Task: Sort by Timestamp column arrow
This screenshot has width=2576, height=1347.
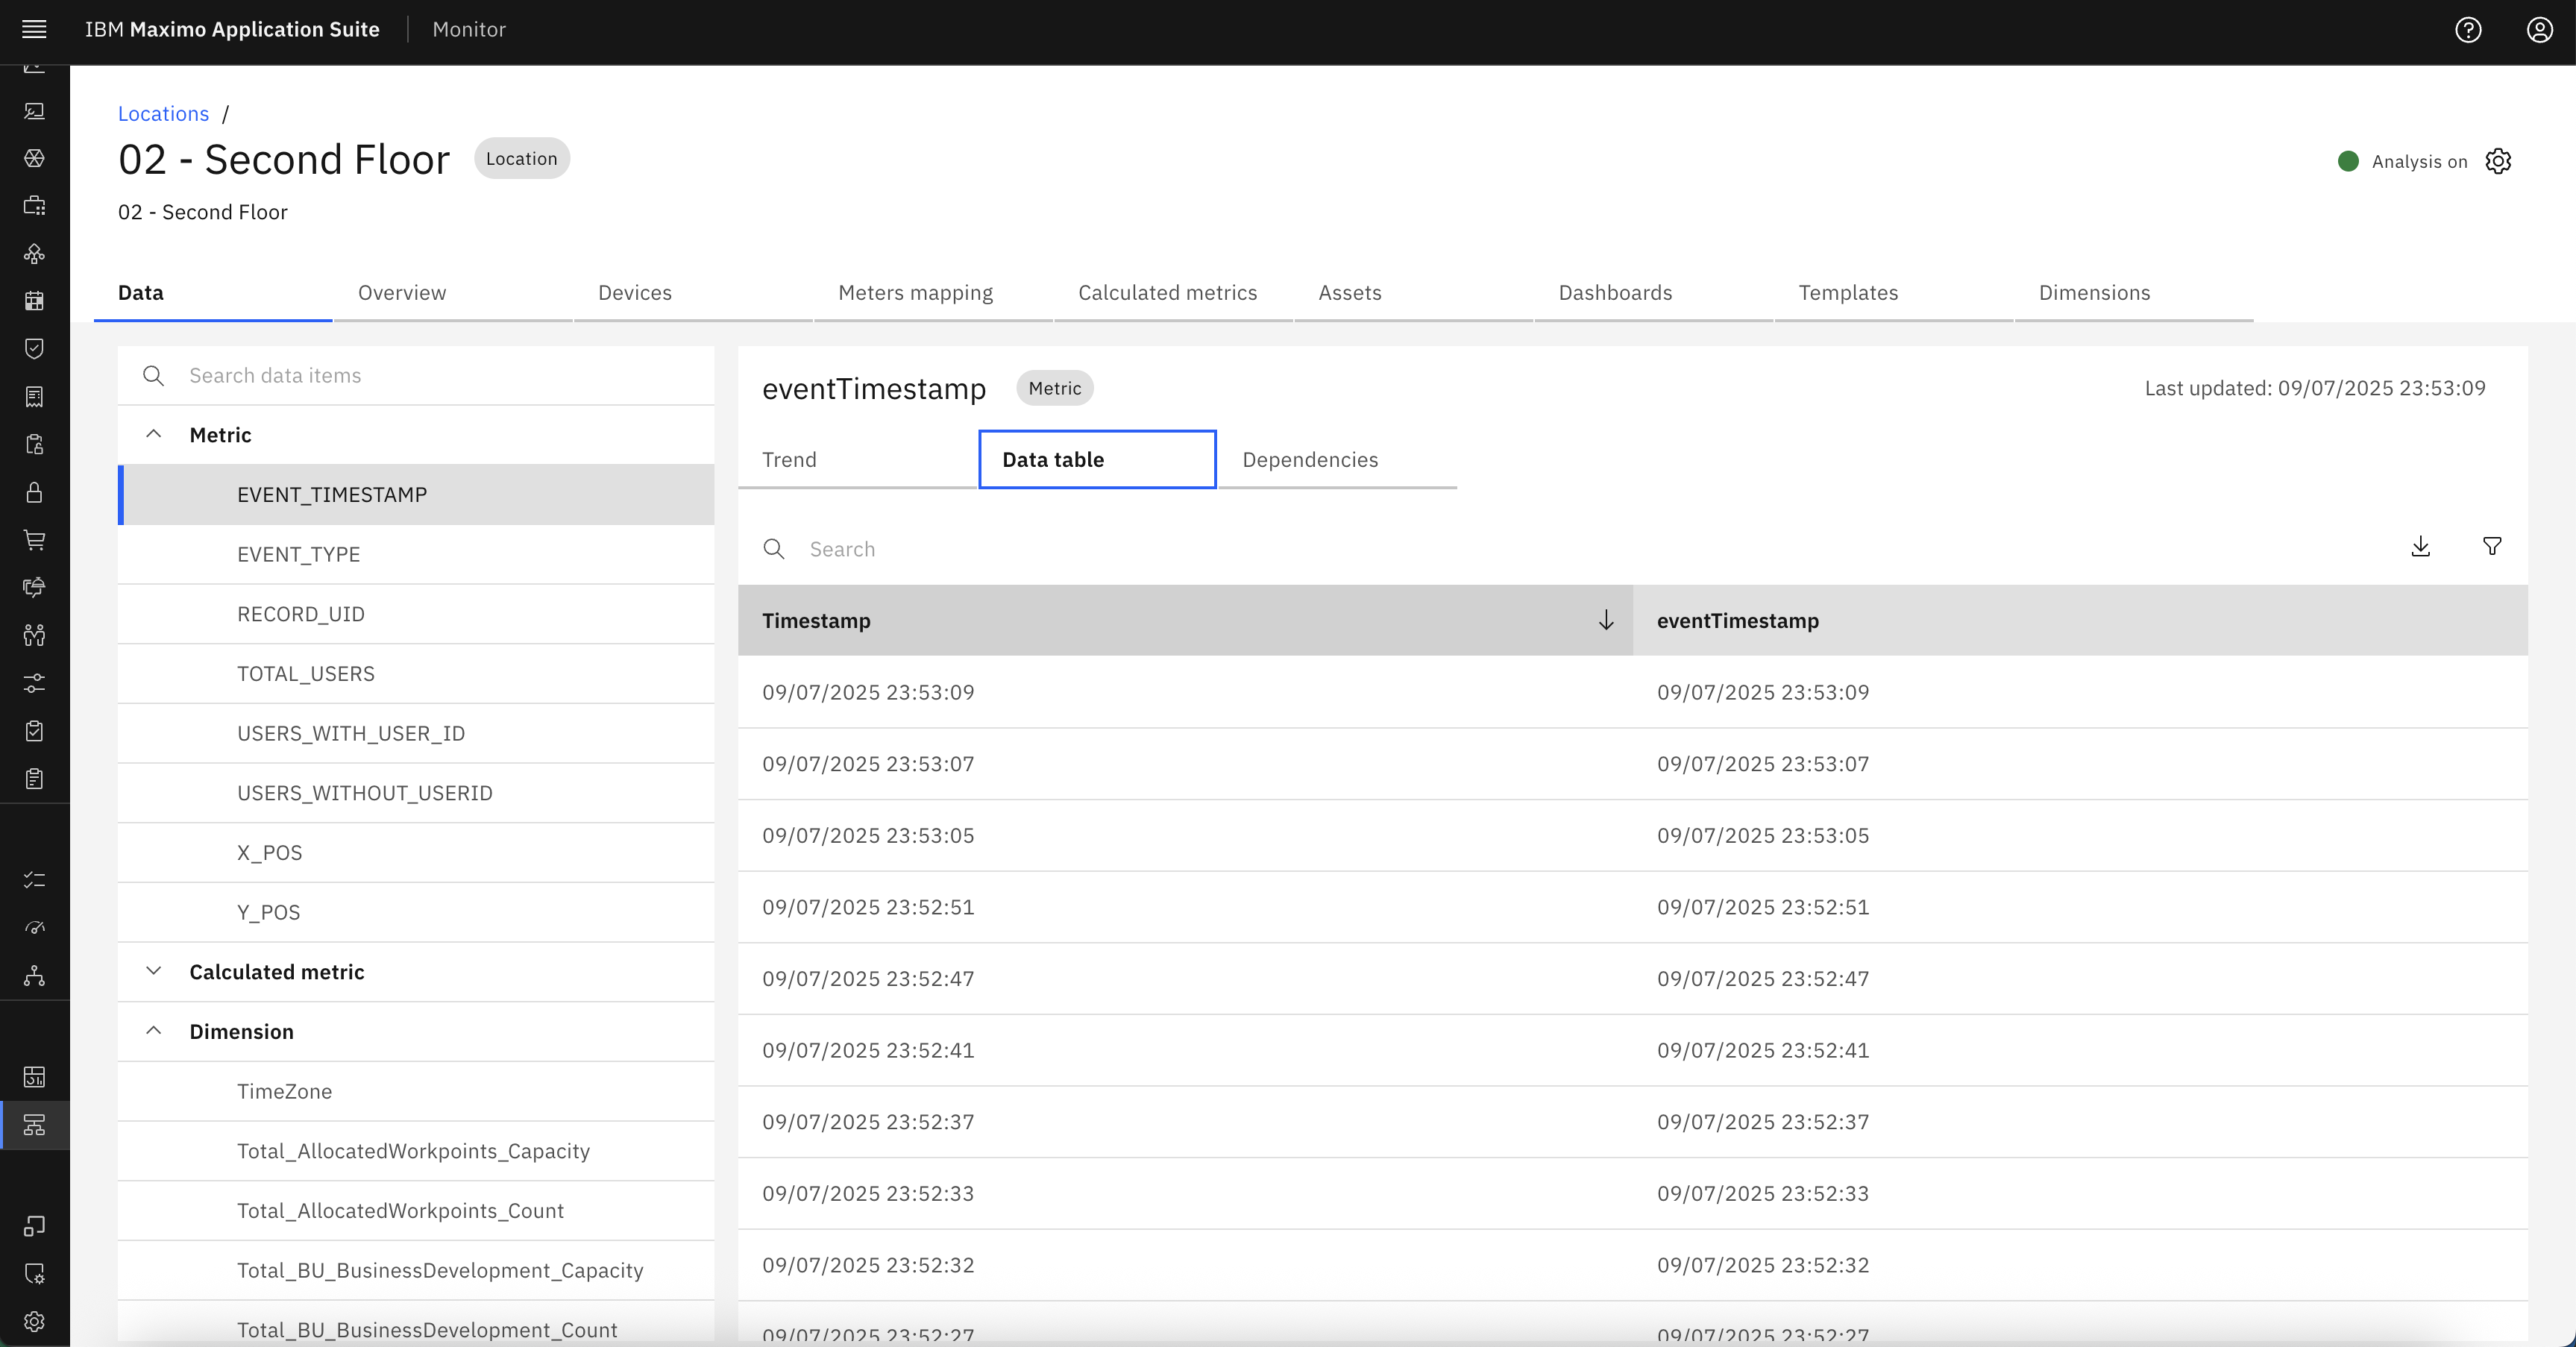Action: tap(1606, 620)
